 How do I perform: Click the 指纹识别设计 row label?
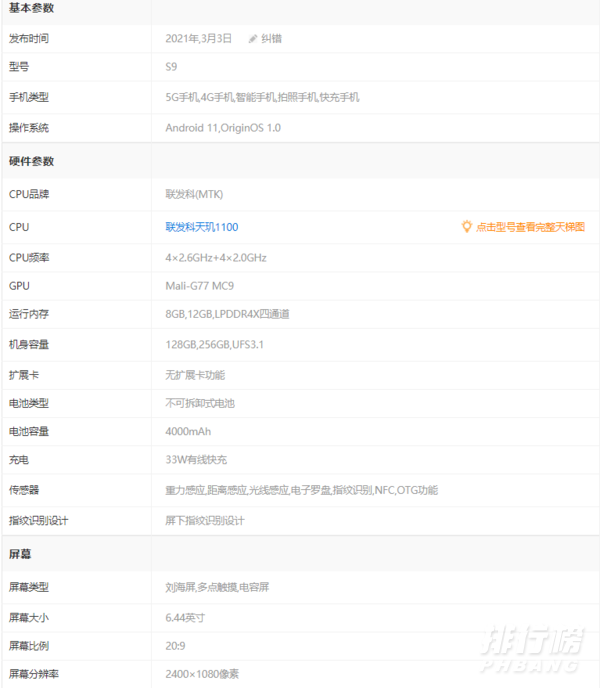(x=39, y=520)
